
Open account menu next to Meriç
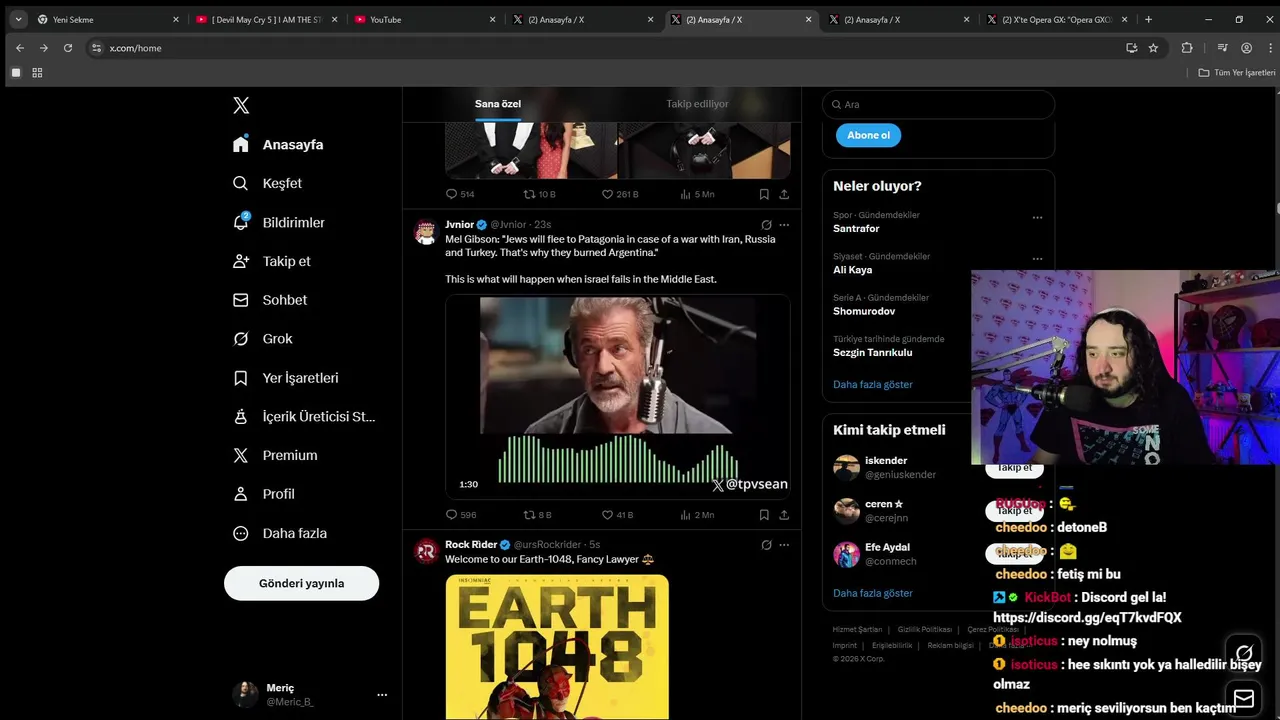tap(382, 694)
